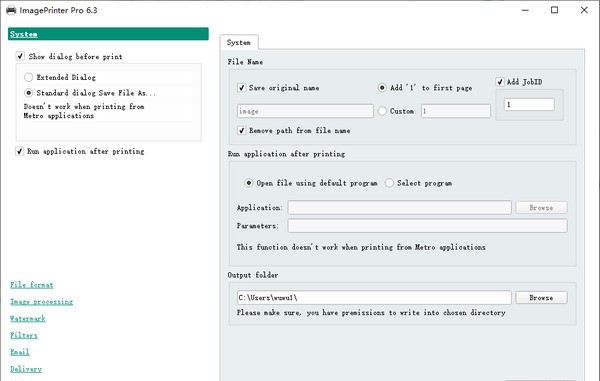This screenshot has width=600, height=381.
Task: Click the Output folder group label
Action: tap(253, 275)
